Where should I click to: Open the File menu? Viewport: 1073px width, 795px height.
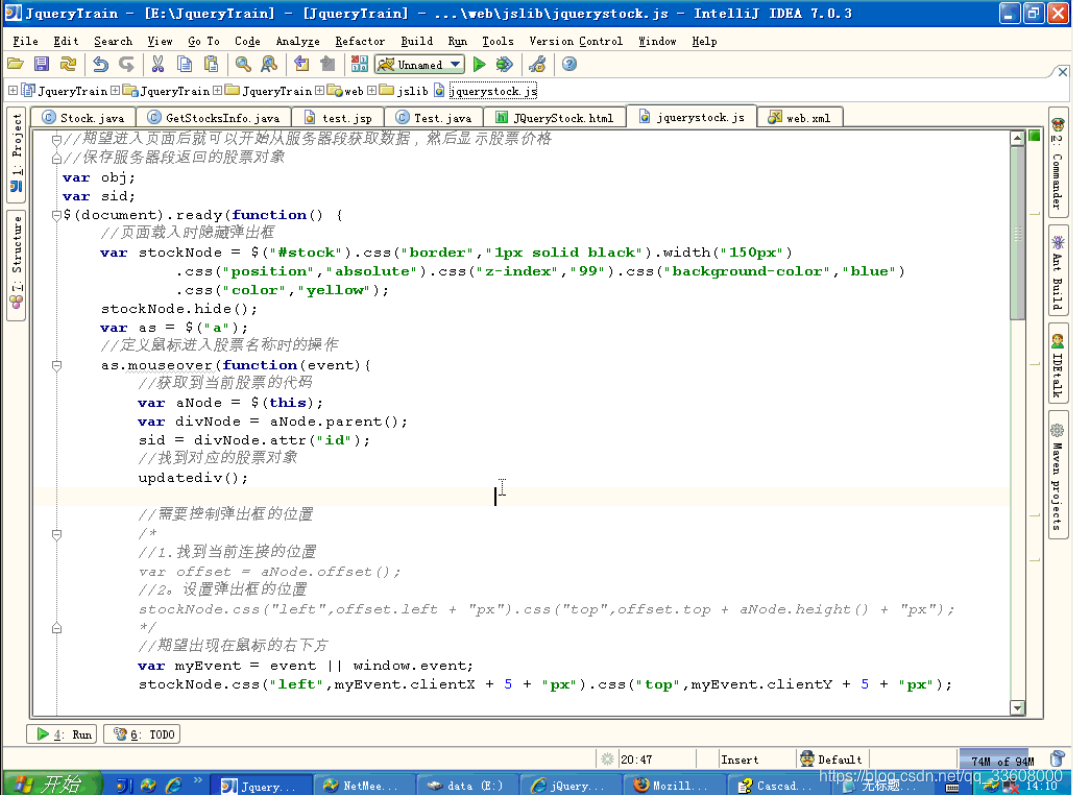click(x=25, y=41)
